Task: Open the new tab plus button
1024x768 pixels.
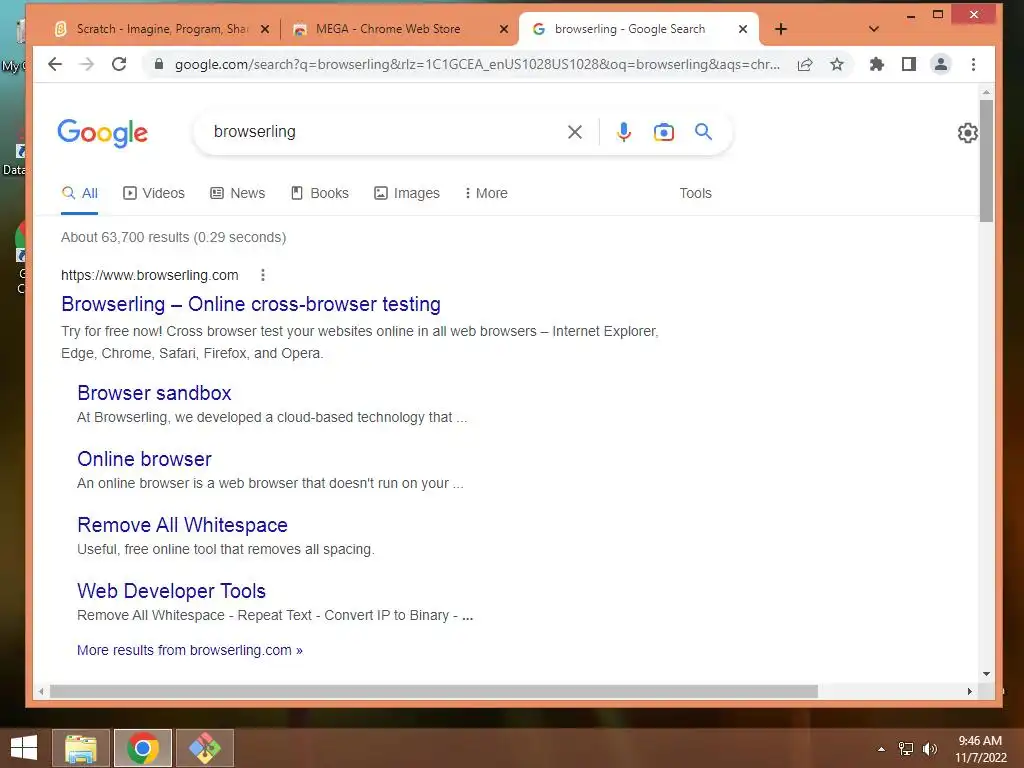Action: tap(780, 29)
